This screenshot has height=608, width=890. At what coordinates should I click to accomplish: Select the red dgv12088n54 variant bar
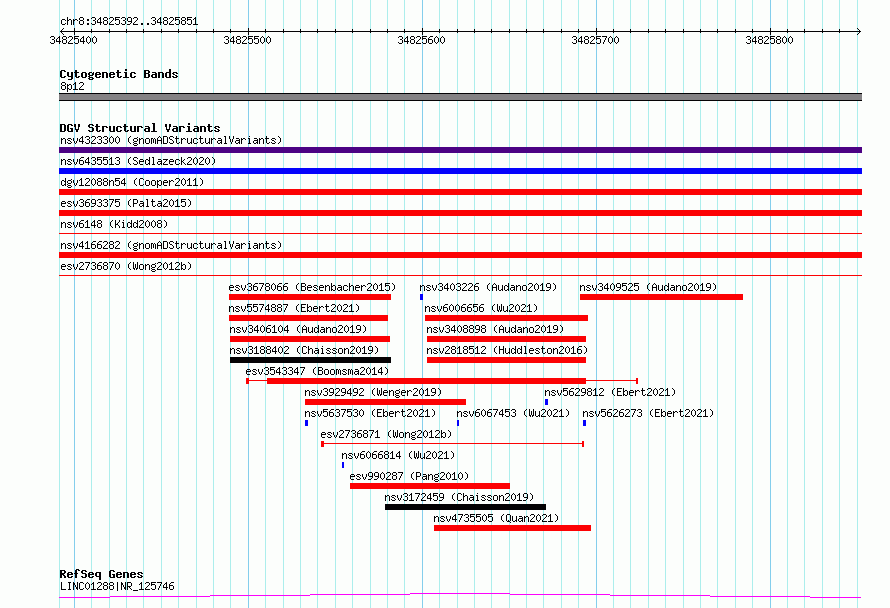460,192
